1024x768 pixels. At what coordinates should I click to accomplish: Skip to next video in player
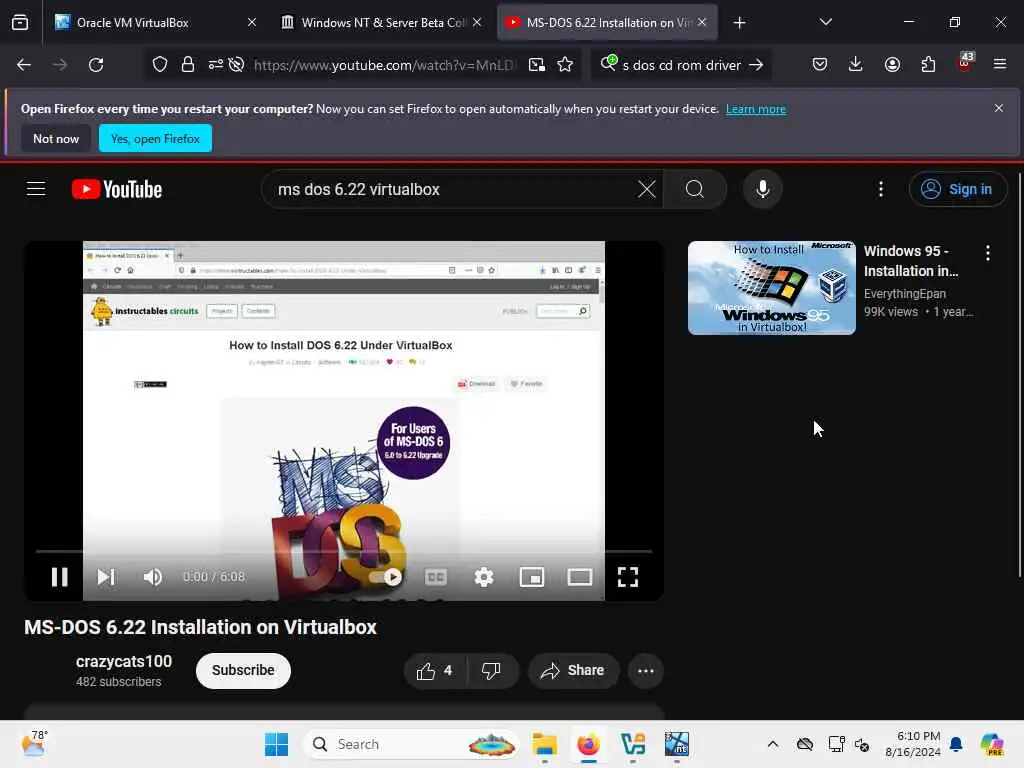tap(106, 577)
